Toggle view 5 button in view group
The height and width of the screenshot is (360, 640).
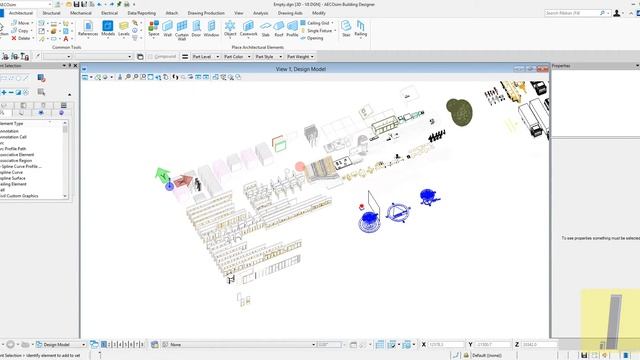[127, 344]
